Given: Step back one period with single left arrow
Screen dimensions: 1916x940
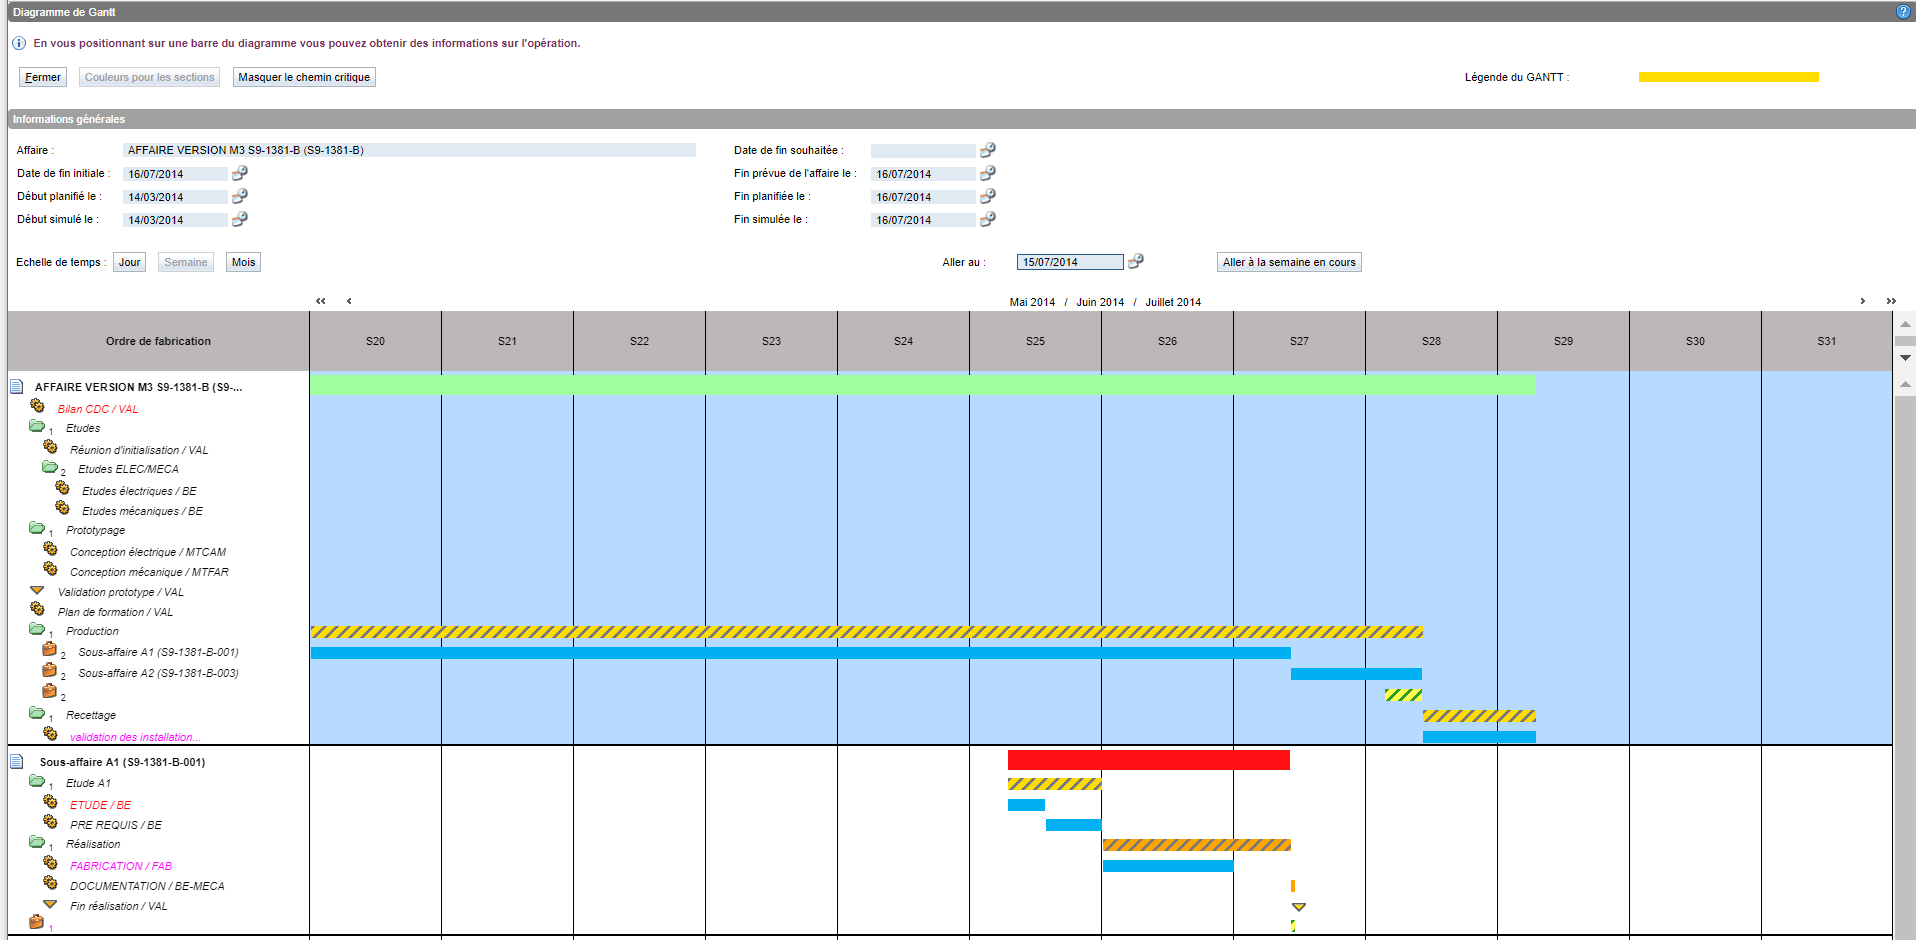Looking at the screenshot, I should point(349,301).
